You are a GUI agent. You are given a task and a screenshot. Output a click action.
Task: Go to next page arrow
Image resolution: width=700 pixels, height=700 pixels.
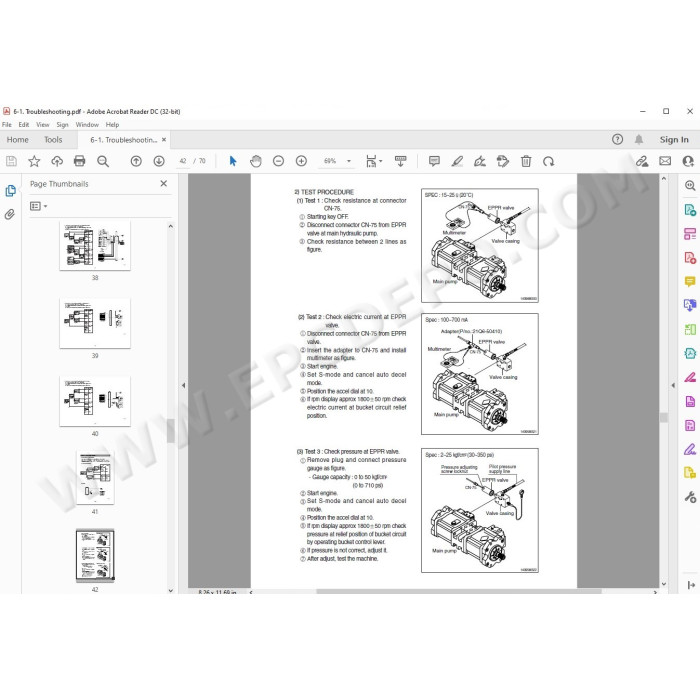pos(159,161)
